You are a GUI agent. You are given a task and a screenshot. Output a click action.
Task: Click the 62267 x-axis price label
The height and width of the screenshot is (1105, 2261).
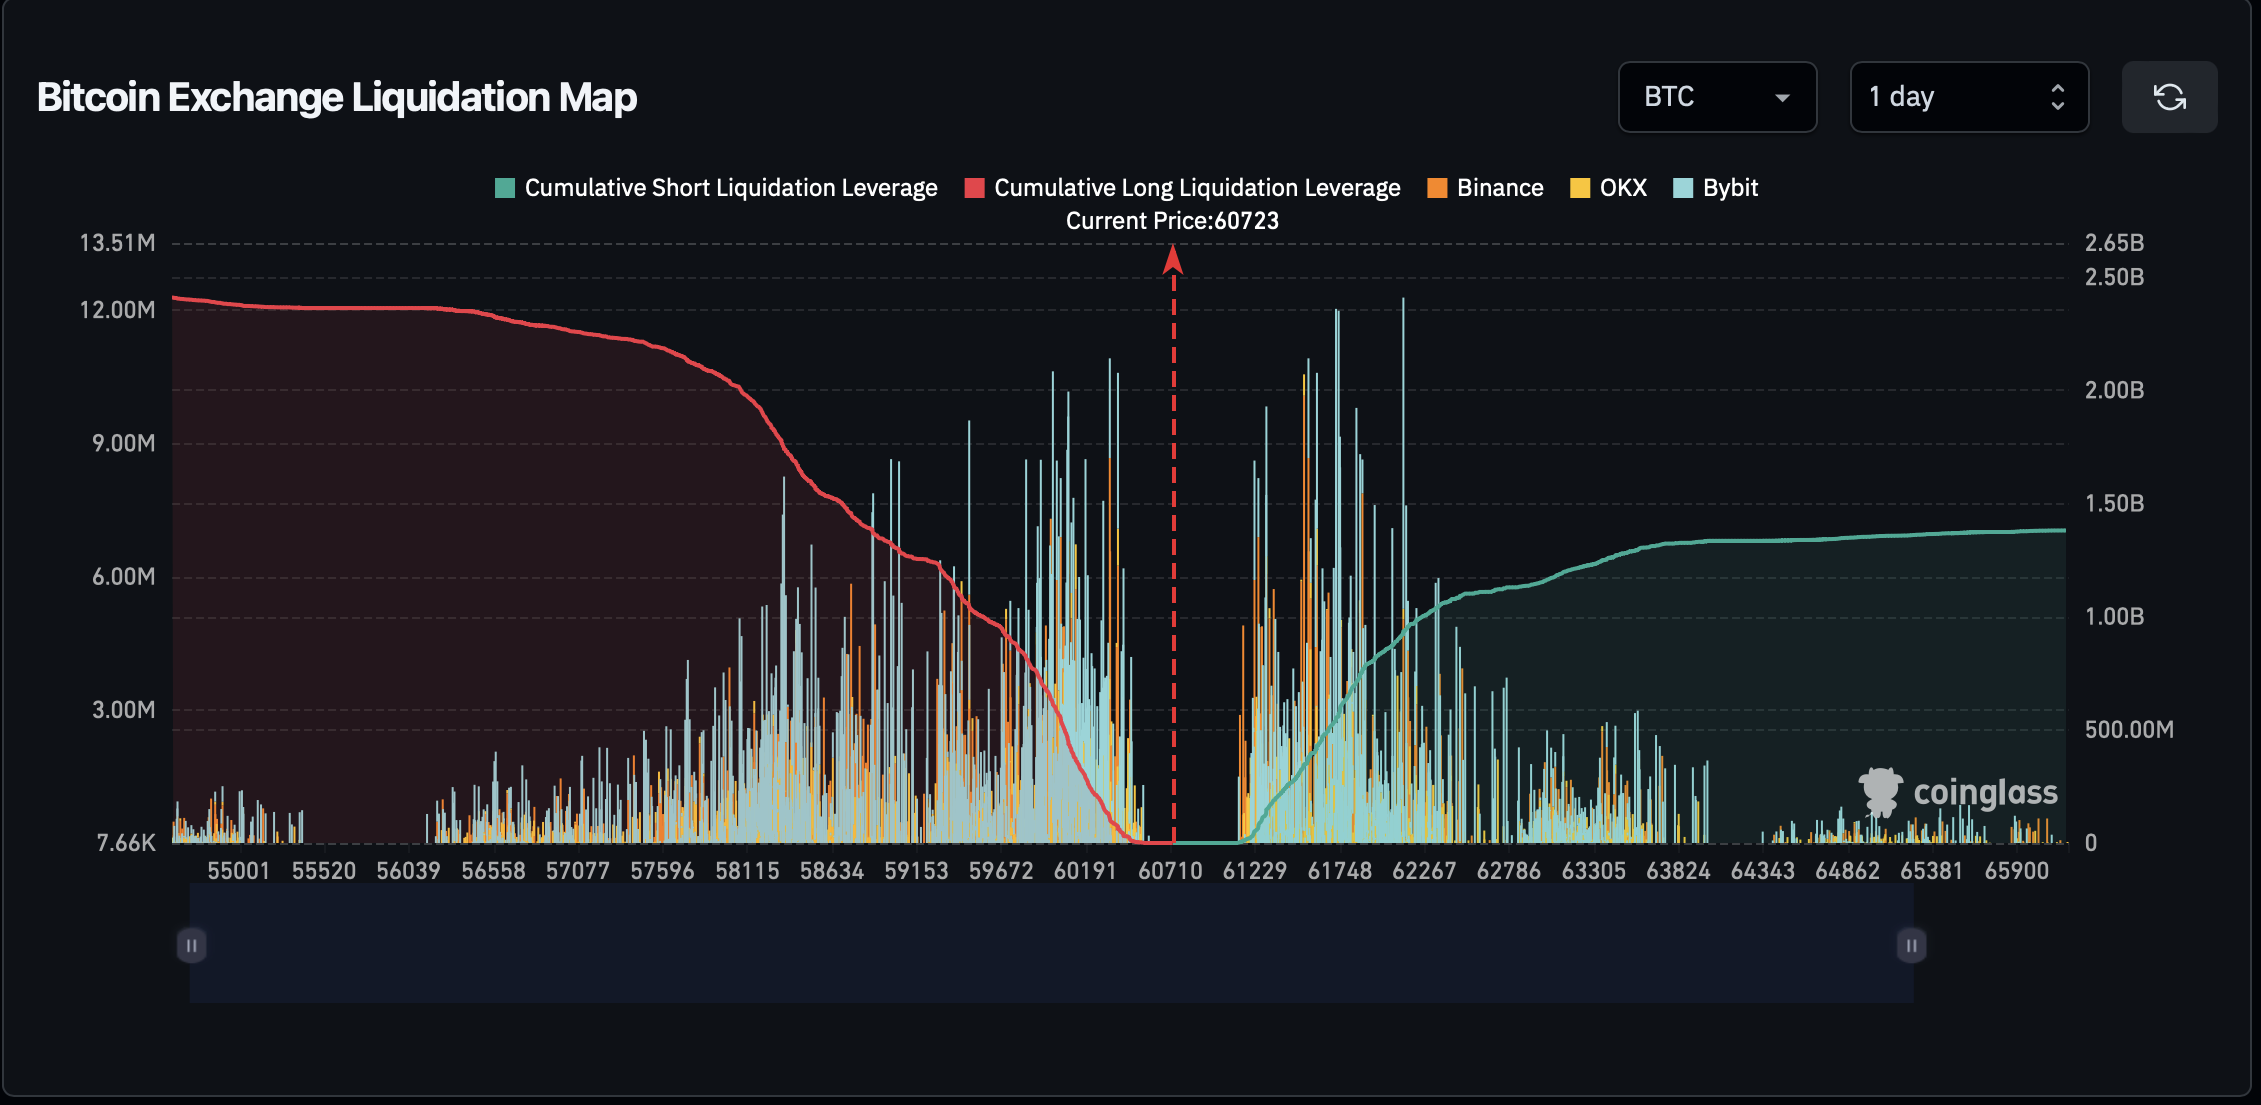coord(1424,871)
